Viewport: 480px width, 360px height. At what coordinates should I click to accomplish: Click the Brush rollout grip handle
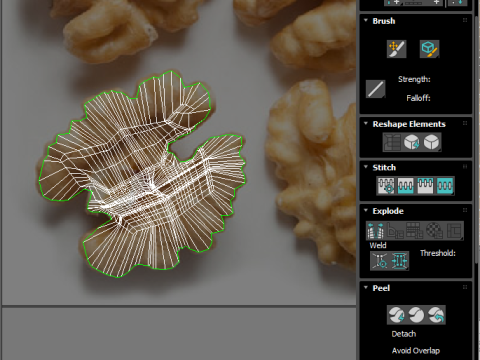pyautogui.click(x=465, y=20)
